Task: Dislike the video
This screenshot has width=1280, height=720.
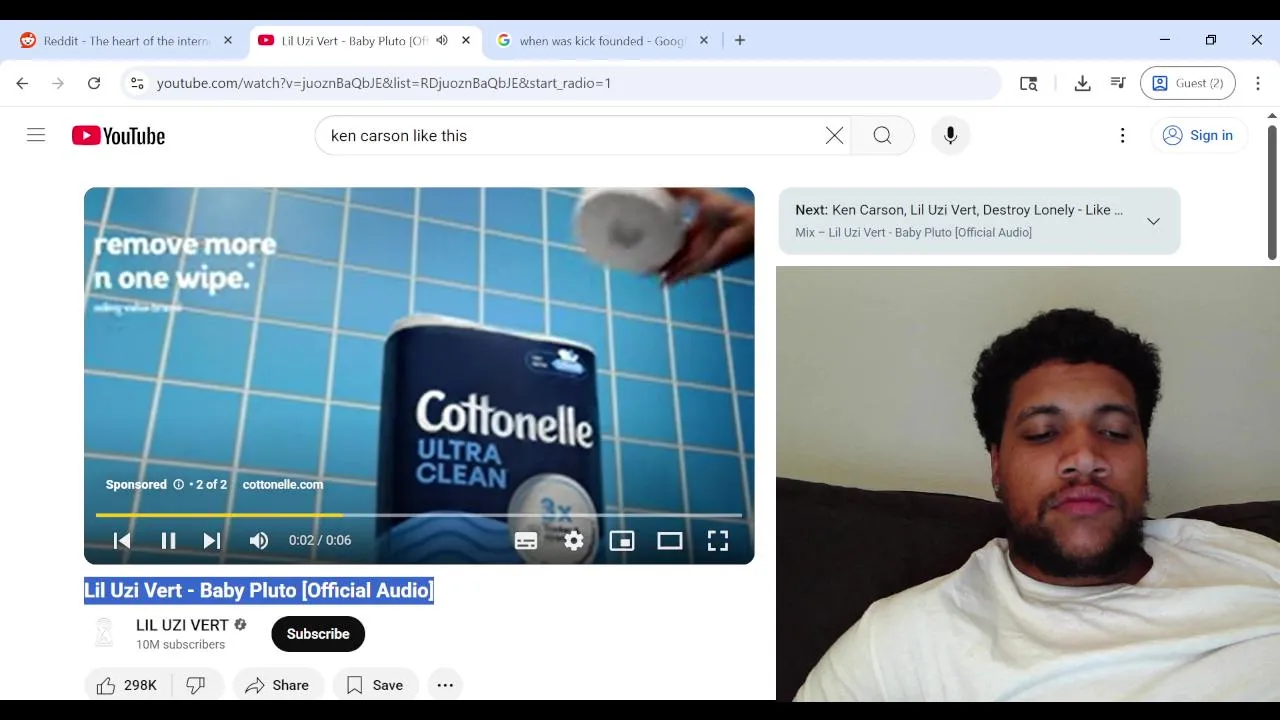Action: [x=198, y=685]
